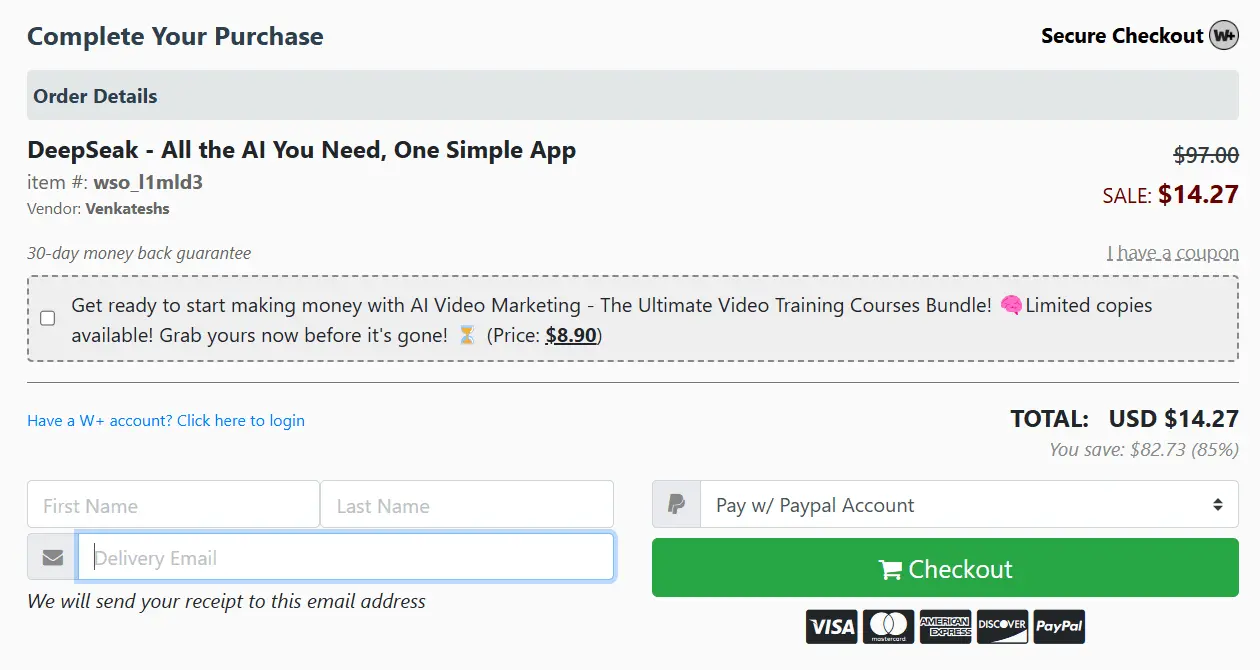
Task: Click the $8.90 bundle price link
Action: (571, 336)
